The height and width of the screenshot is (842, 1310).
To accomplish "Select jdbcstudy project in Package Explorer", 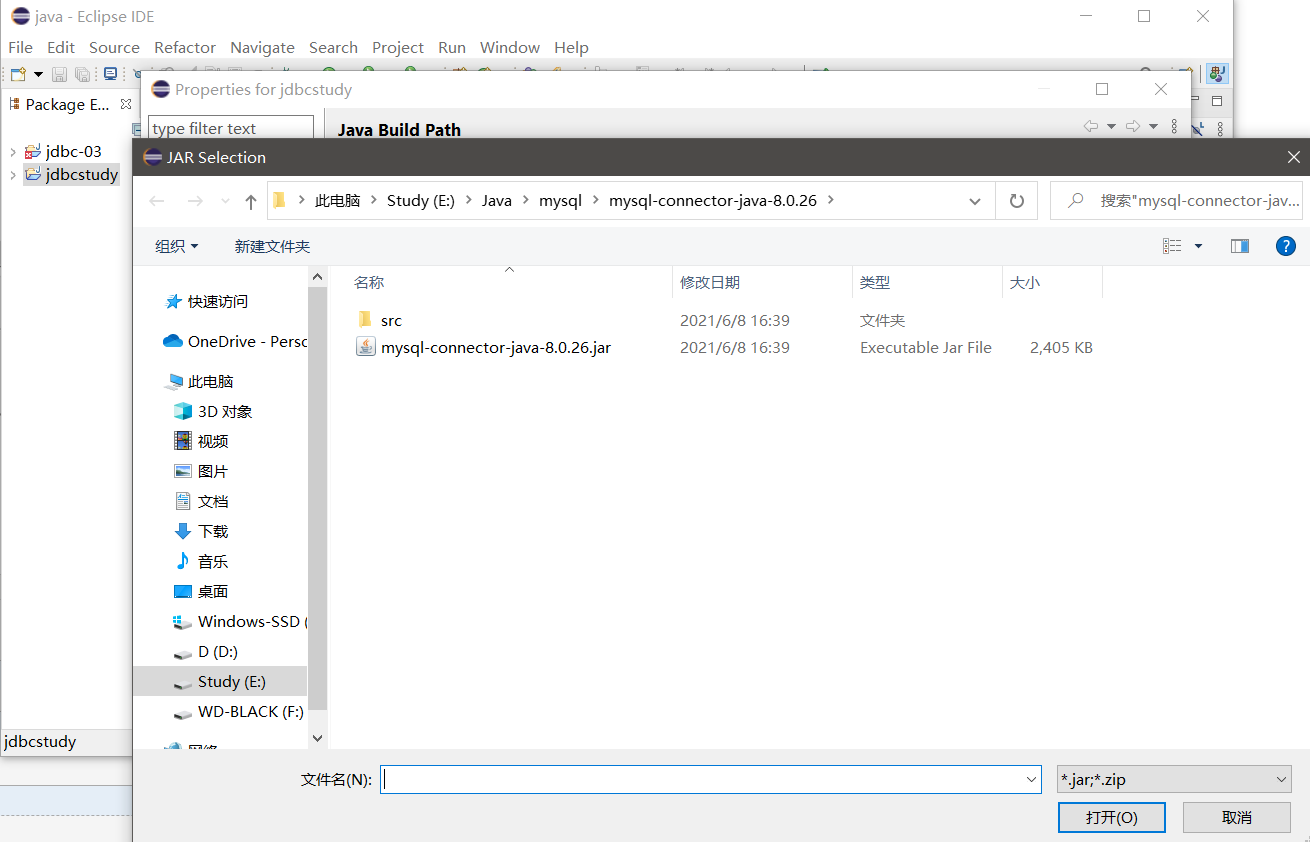I will 71,175.
